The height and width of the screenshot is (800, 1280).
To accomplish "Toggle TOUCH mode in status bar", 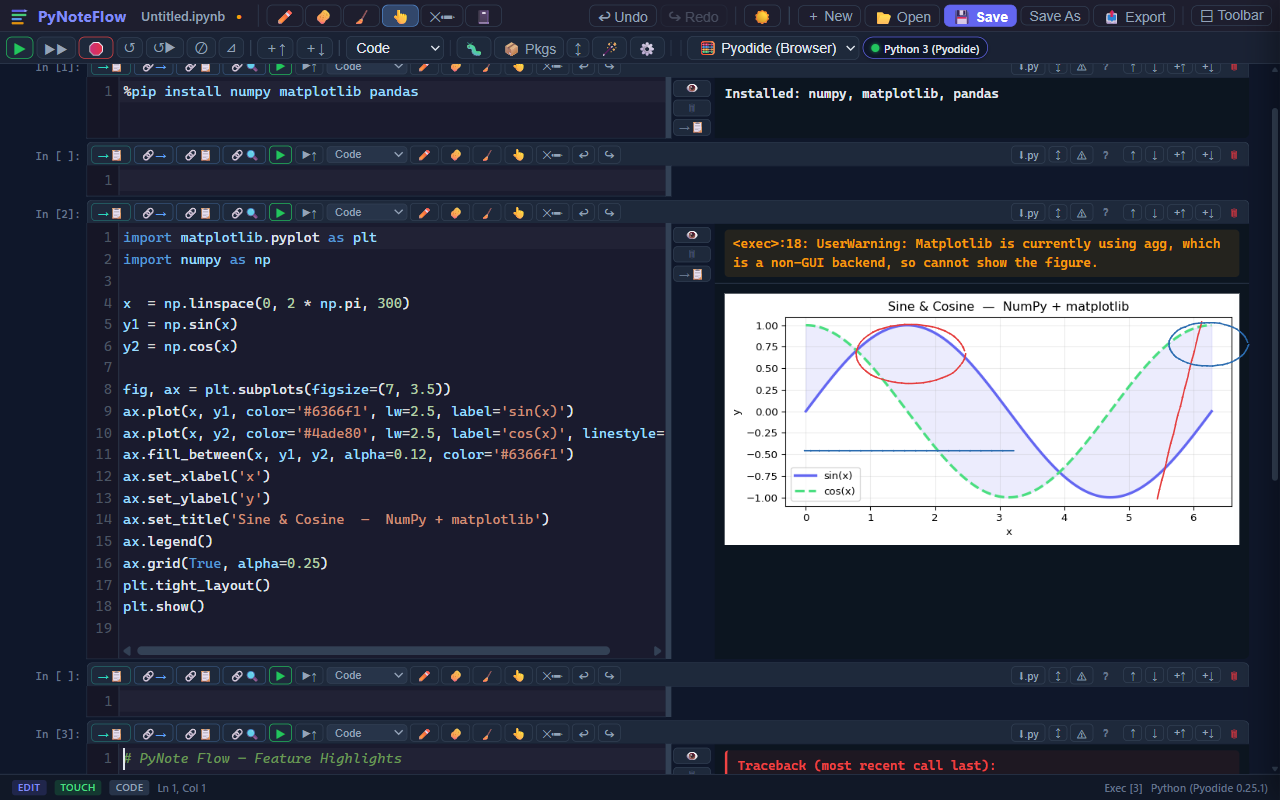I will [77, 787].
